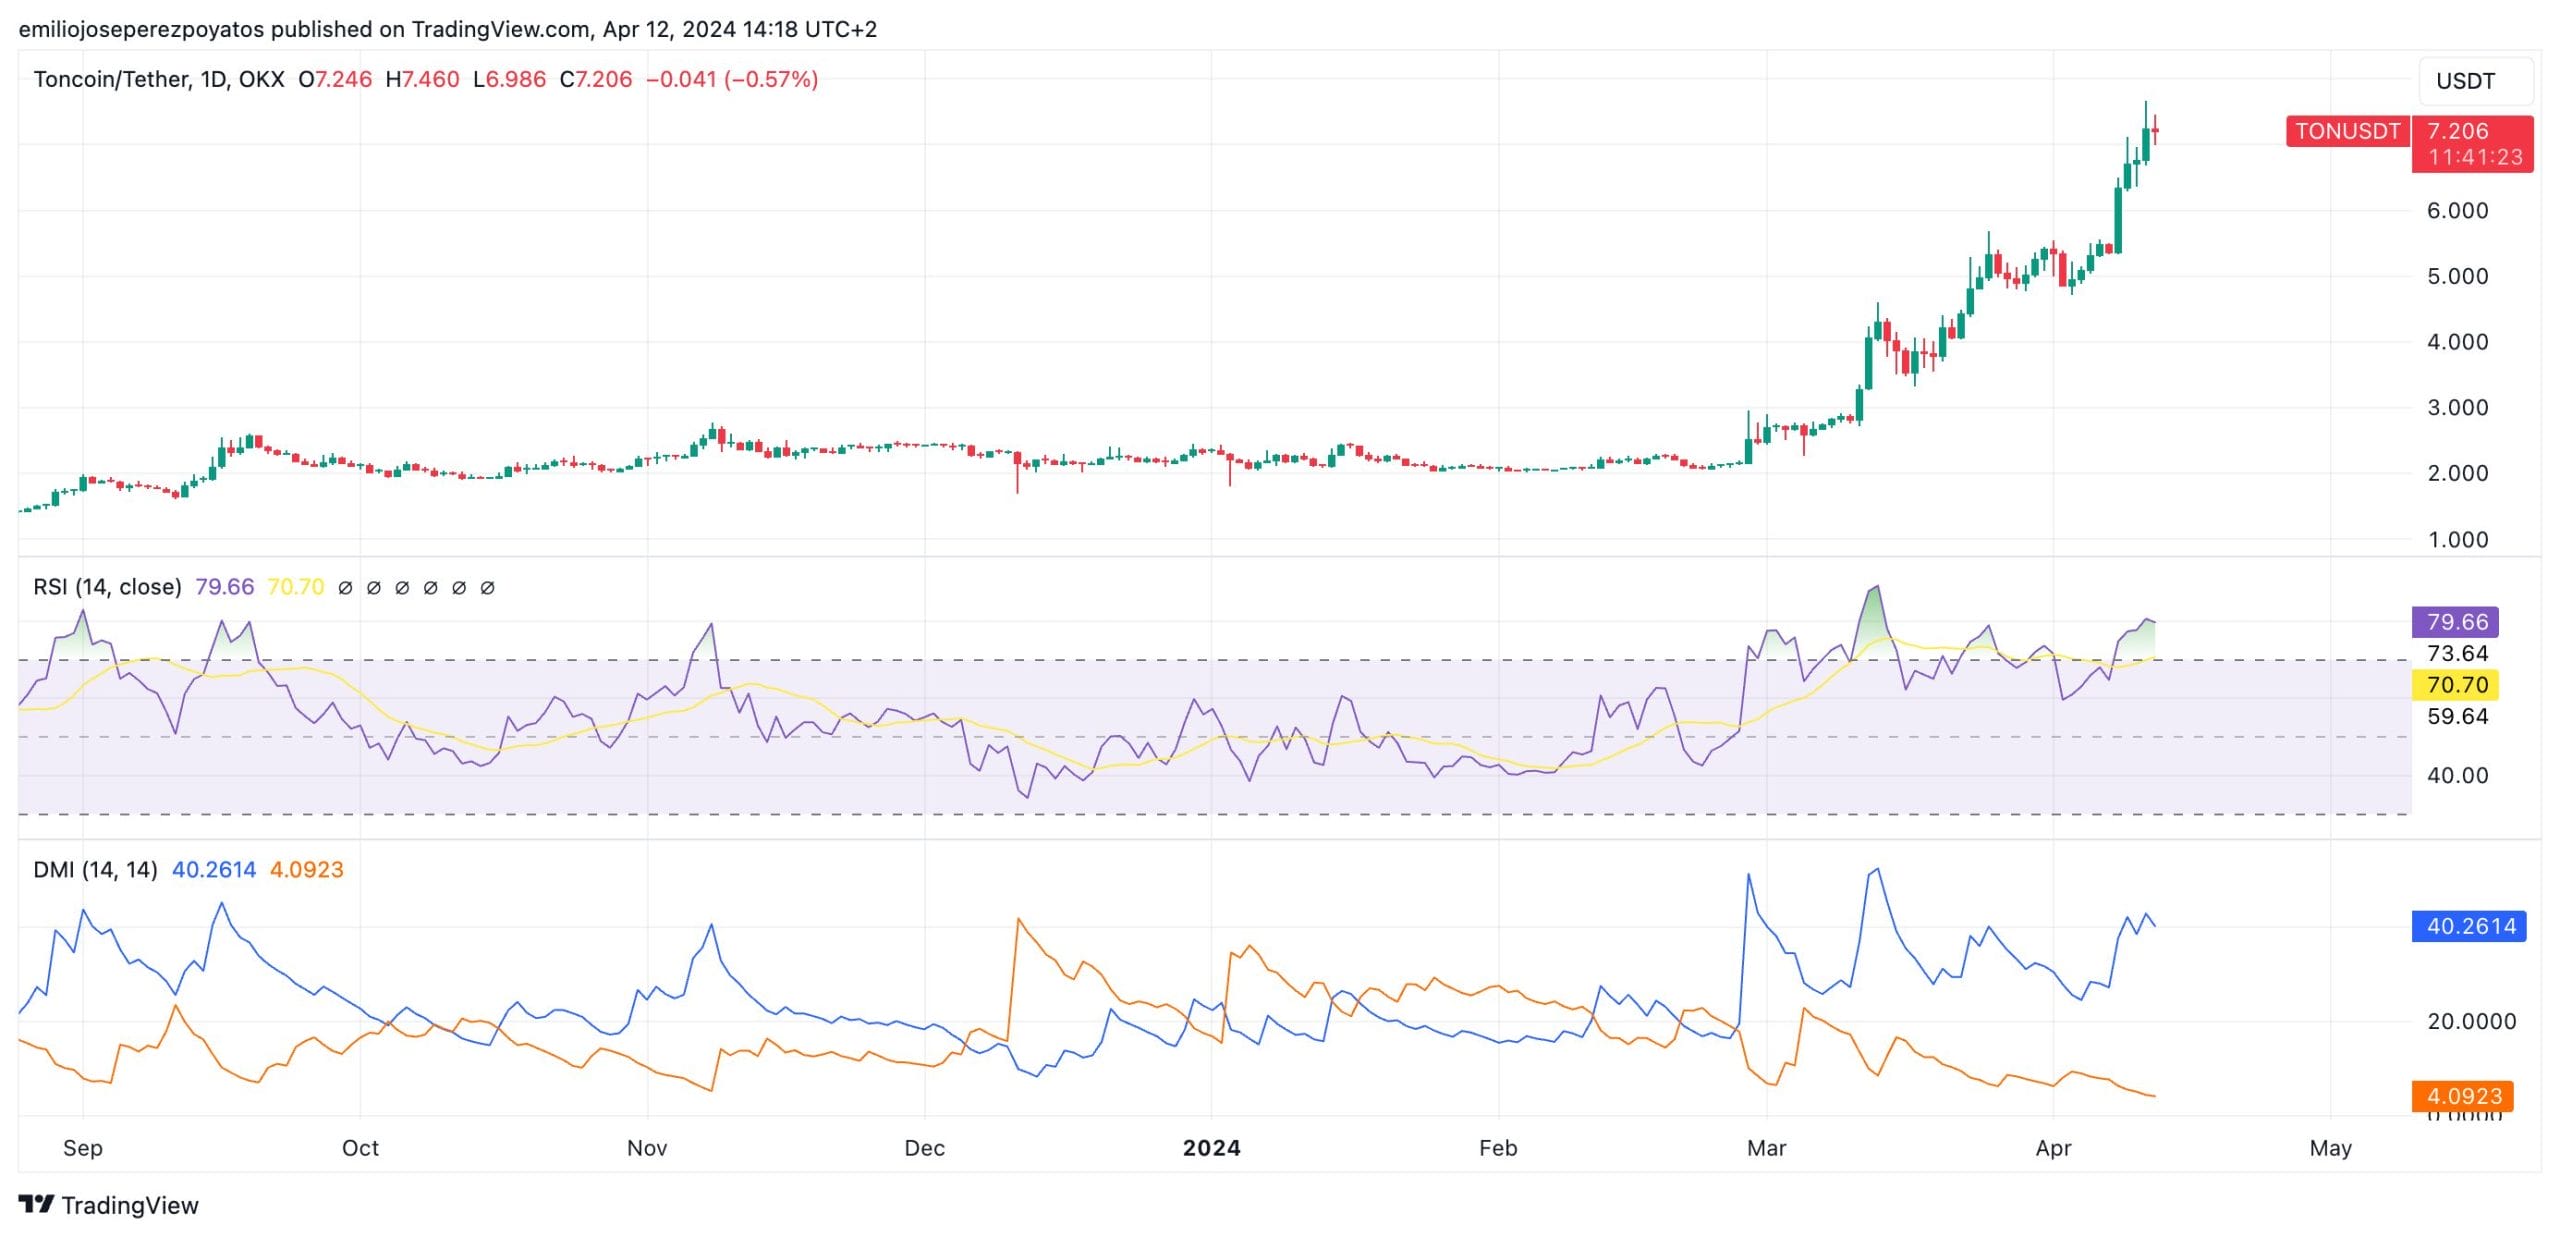Click the Mar label on time axis

(1766, 1147)
